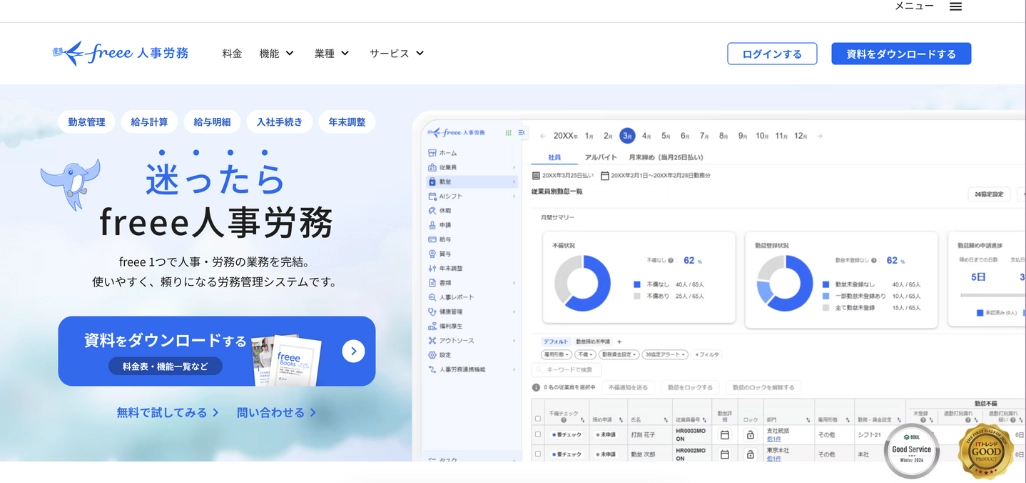
Task: Click the white arrow circle on download banner
Action: [x=353, y=351]
